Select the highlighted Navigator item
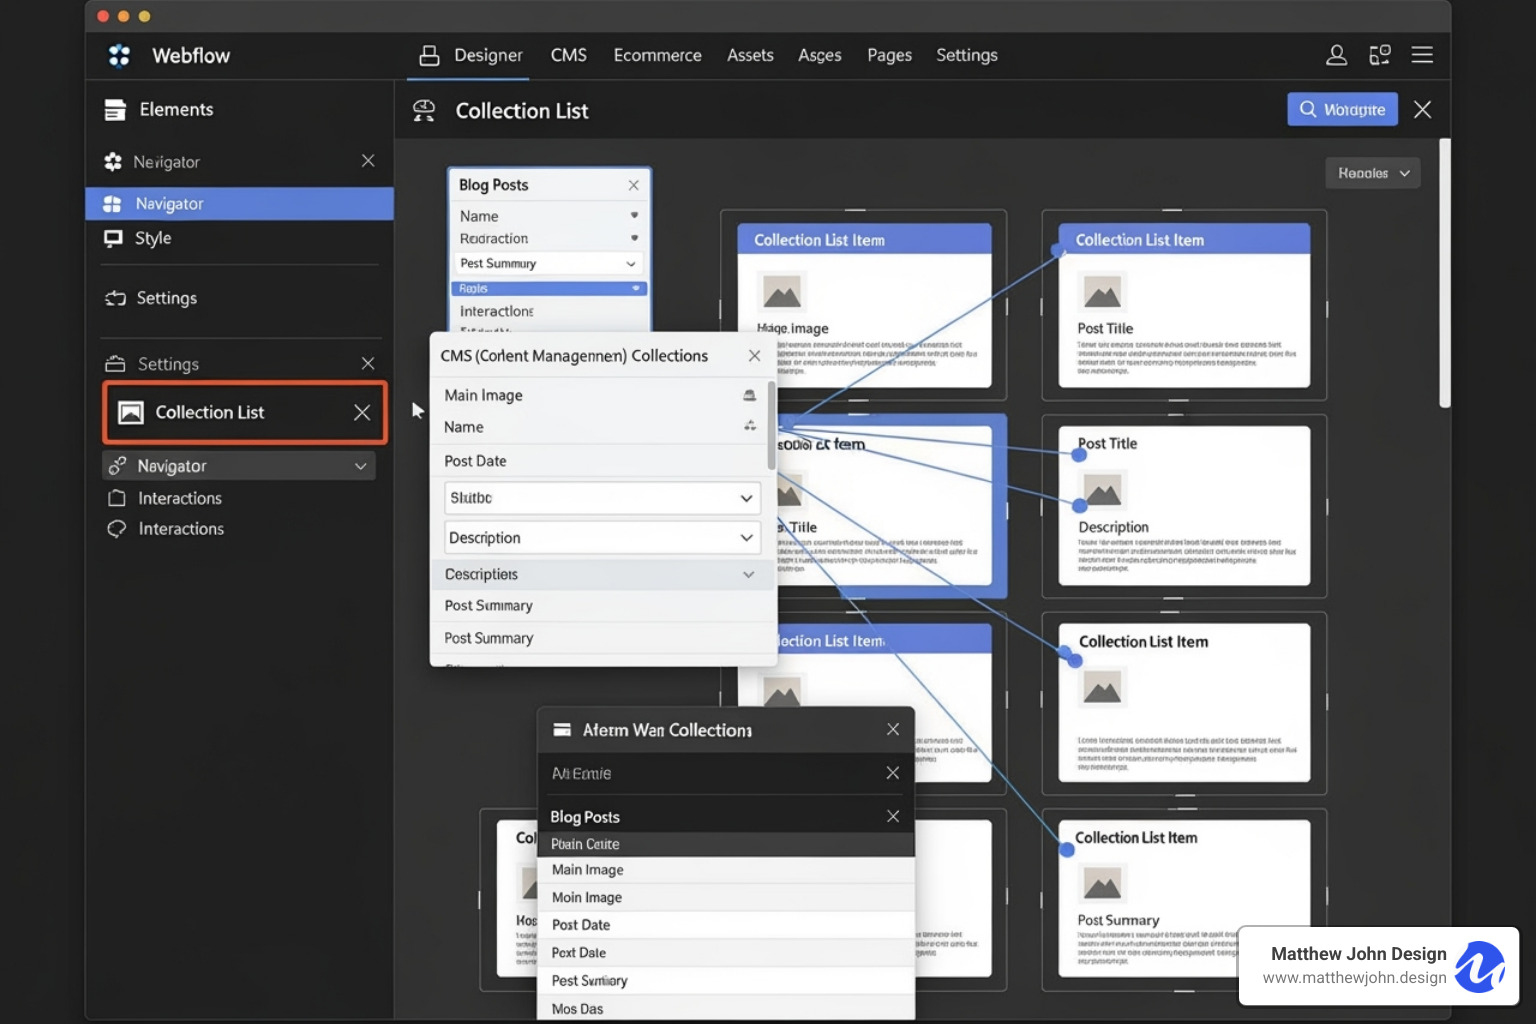This screenshot has height=1024, width=1536. pos(240,203)
